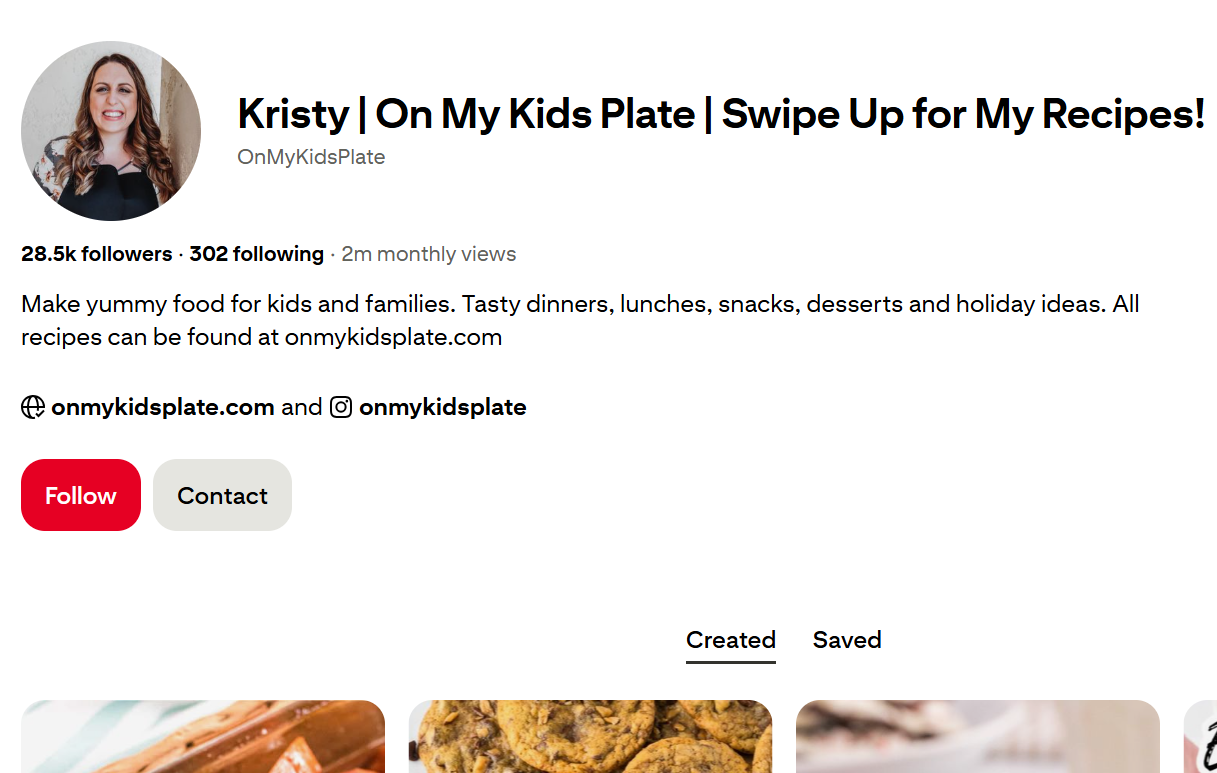Click the OnMyKidsPlate username text
The height and width of the screenshot is (773, 1217).
311,157
